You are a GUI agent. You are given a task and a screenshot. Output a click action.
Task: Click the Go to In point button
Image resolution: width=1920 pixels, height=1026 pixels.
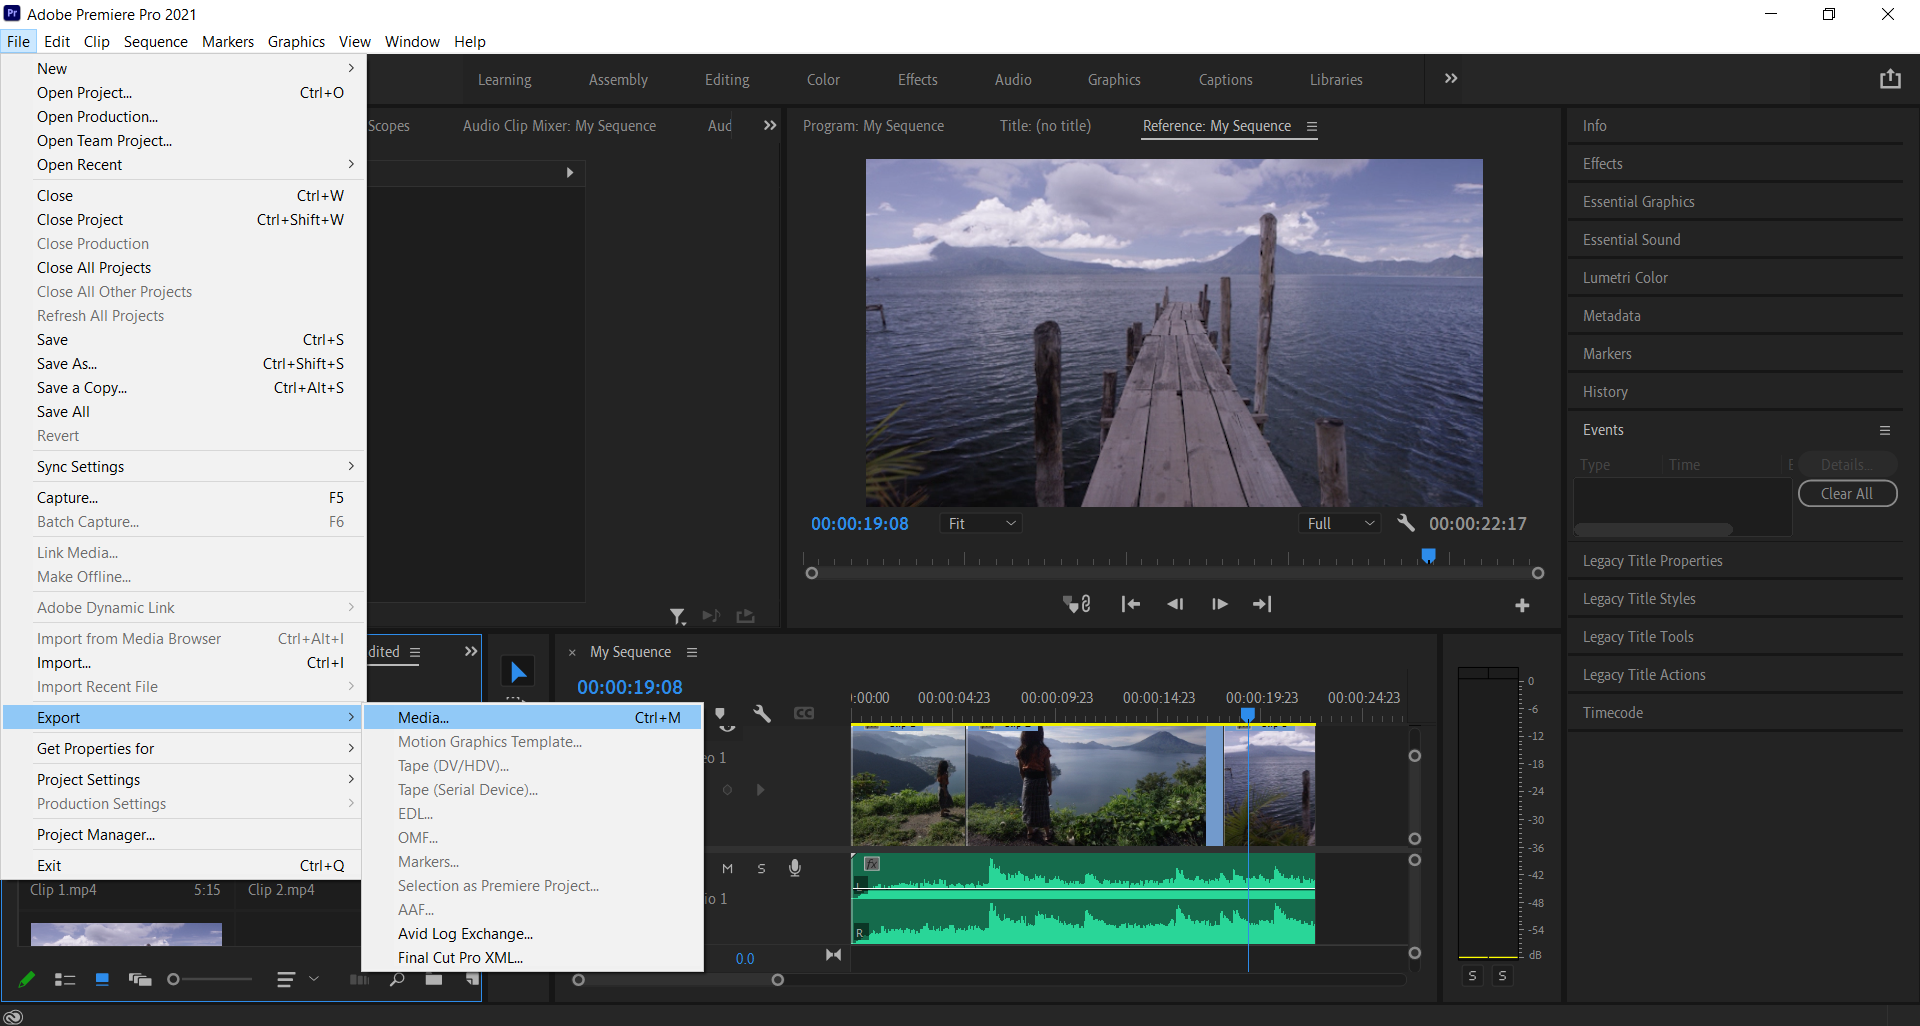[1130, 604]
